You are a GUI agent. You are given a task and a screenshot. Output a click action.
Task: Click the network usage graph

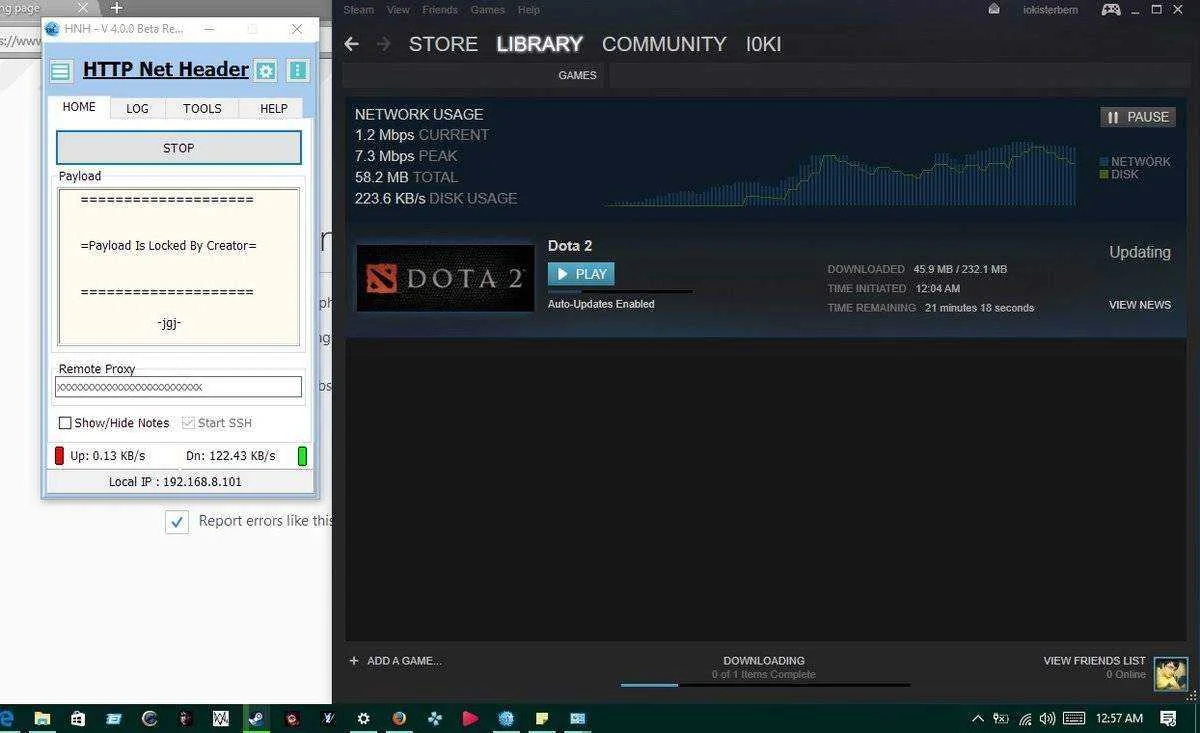pos(840,173)
